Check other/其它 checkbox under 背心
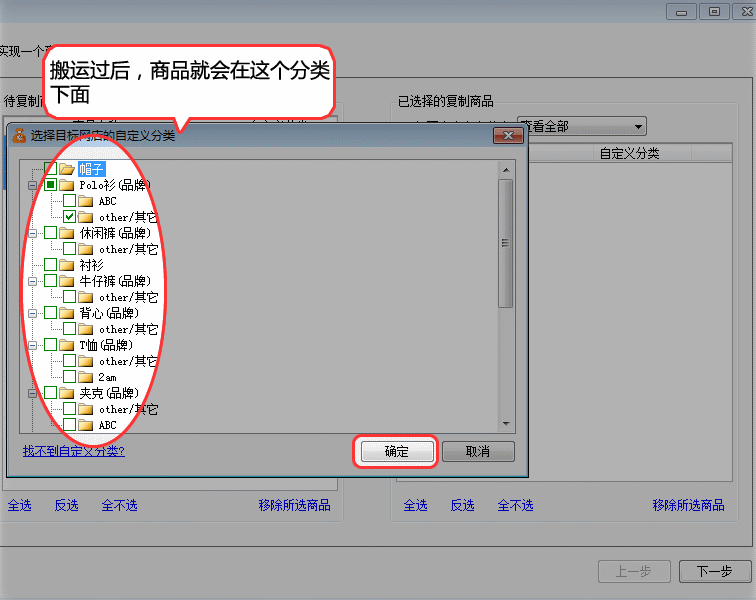The height and width of the screenshot is (600, 756). 69,329
